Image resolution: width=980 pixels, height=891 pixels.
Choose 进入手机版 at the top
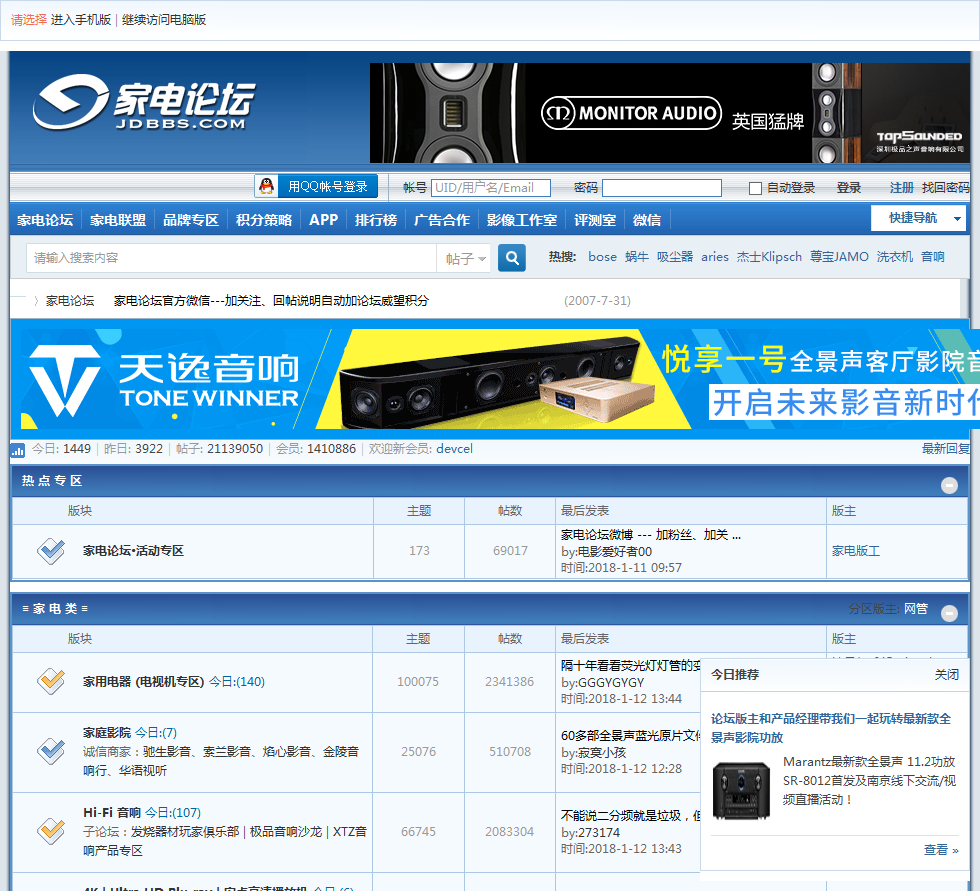point(81,20)
